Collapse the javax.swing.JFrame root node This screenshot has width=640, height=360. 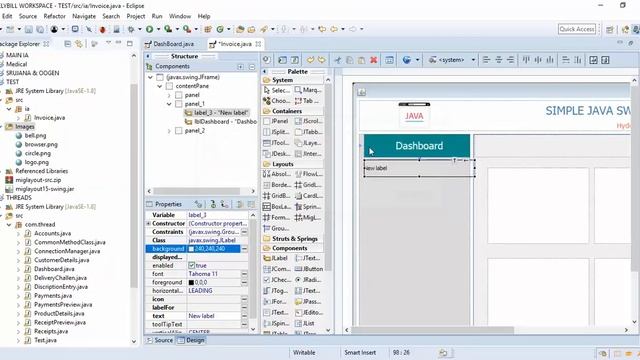coord(150,77)
